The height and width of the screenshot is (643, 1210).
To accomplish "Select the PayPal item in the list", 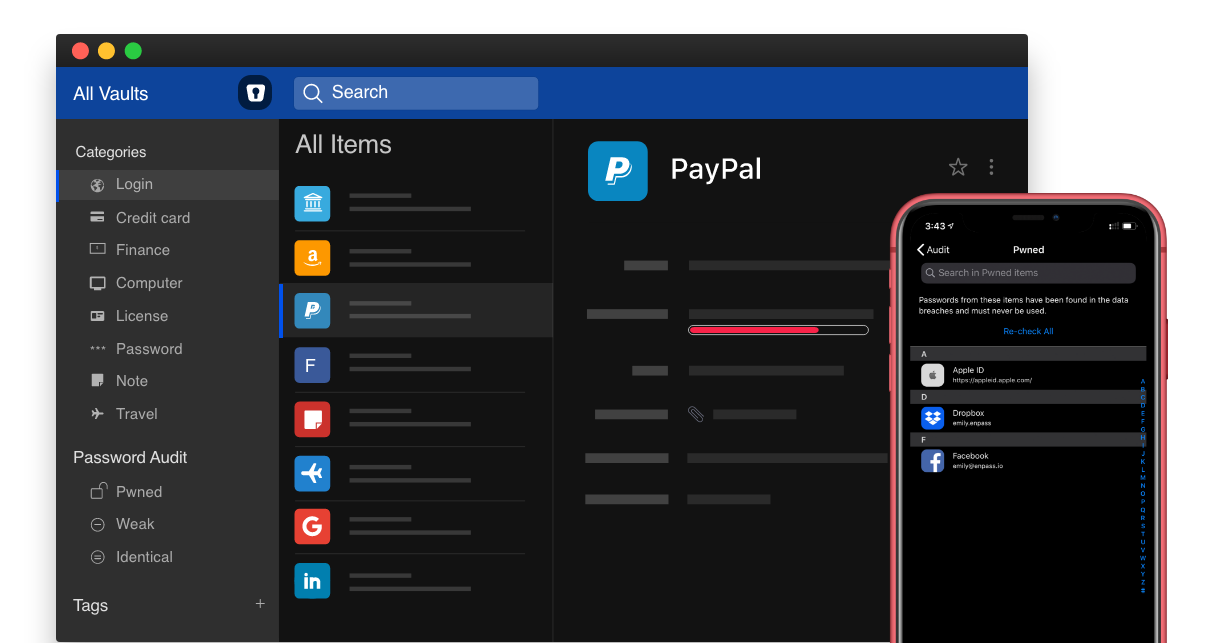I will (x=416, y=310).
